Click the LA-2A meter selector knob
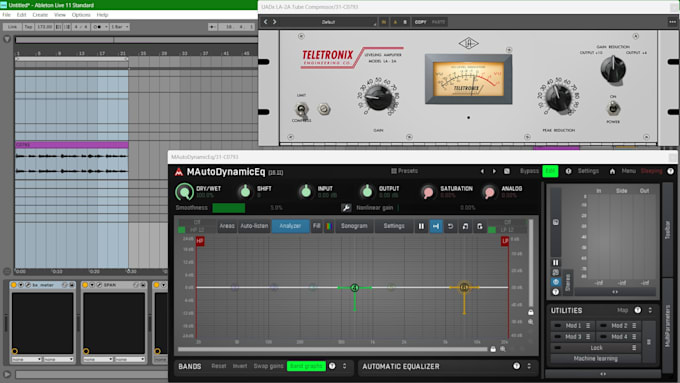 (x=613, y=69)
